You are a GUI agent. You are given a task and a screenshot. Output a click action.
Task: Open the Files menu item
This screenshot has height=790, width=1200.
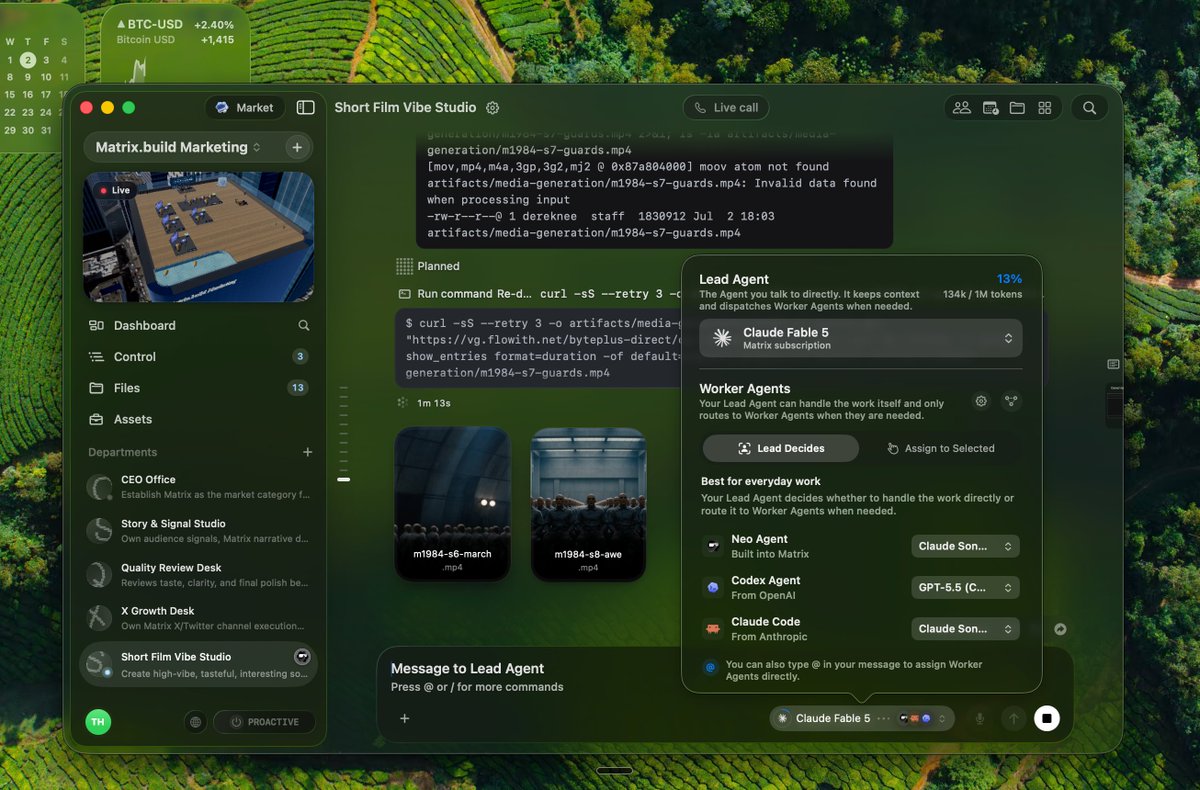[x=198, y=388]
